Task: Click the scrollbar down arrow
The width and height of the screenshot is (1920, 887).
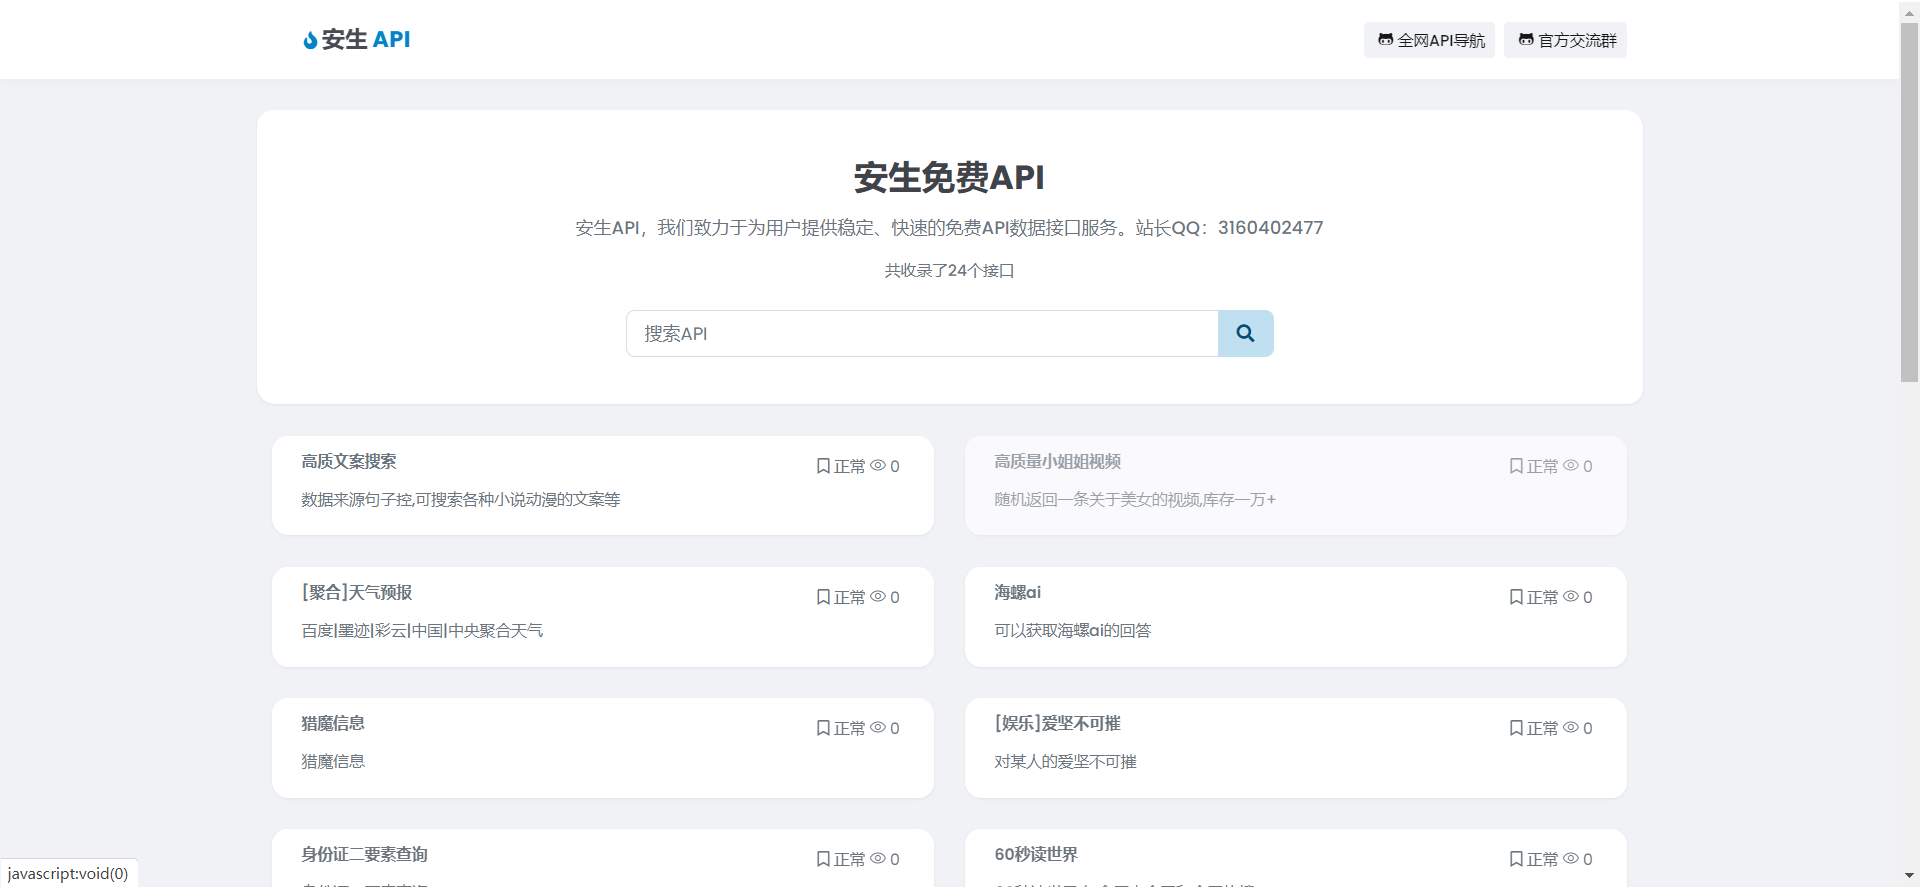Action: click(x=1909, y=876)
